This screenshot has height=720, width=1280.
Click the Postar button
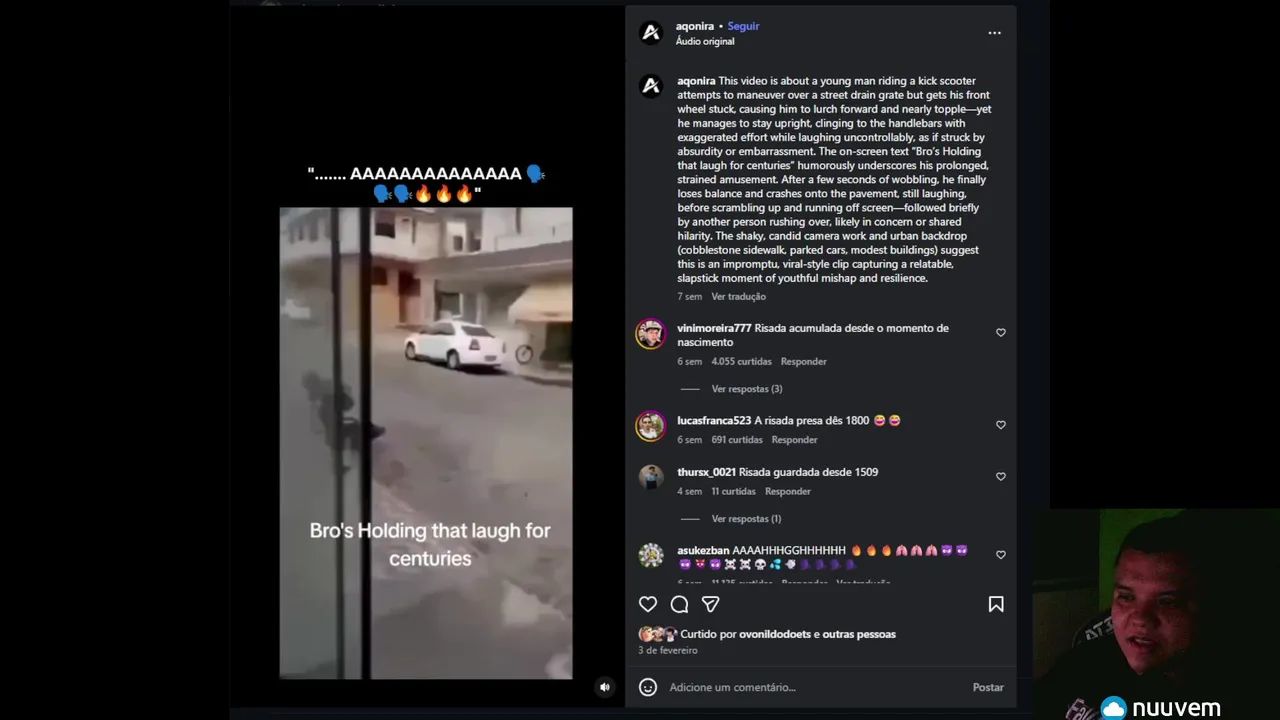pyautogui.click(x=988, y=687)
